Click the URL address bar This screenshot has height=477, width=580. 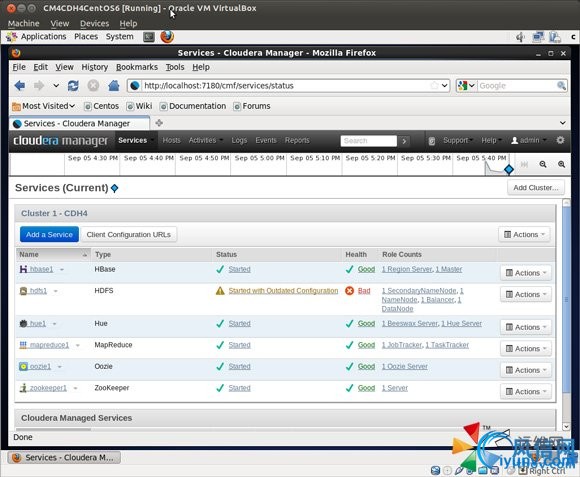coord(285,86)
